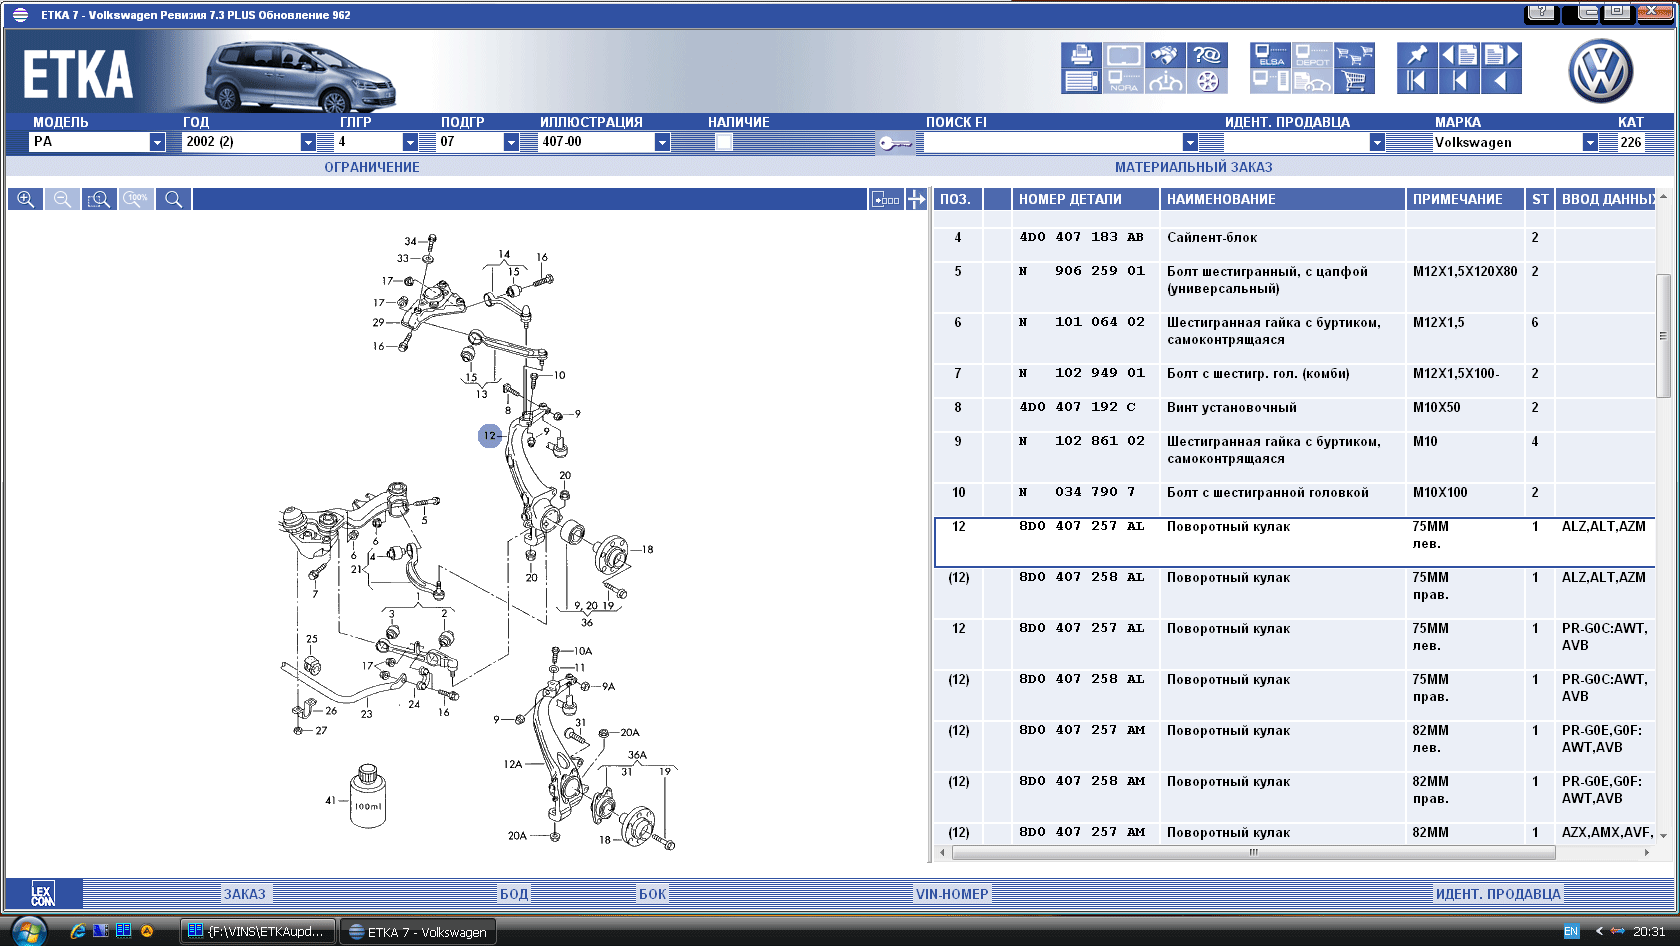Open Internet Explorer from quick launch
This screenshot has width=1680, height=946.
coord(77,931)
